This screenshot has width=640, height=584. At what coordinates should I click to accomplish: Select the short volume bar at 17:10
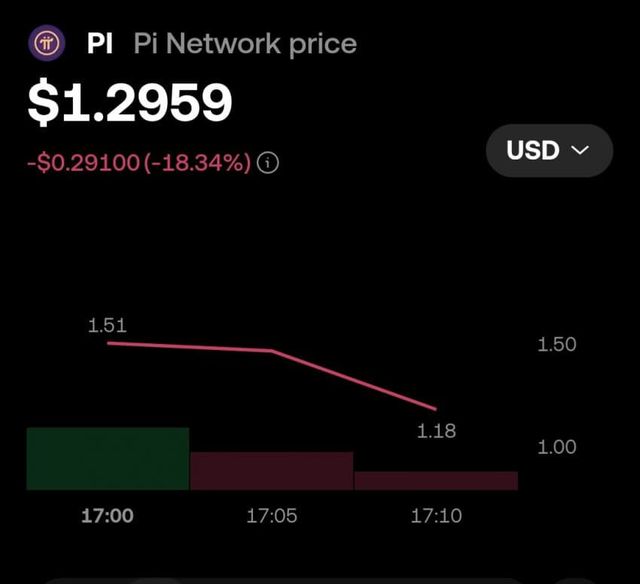[436, 480]
